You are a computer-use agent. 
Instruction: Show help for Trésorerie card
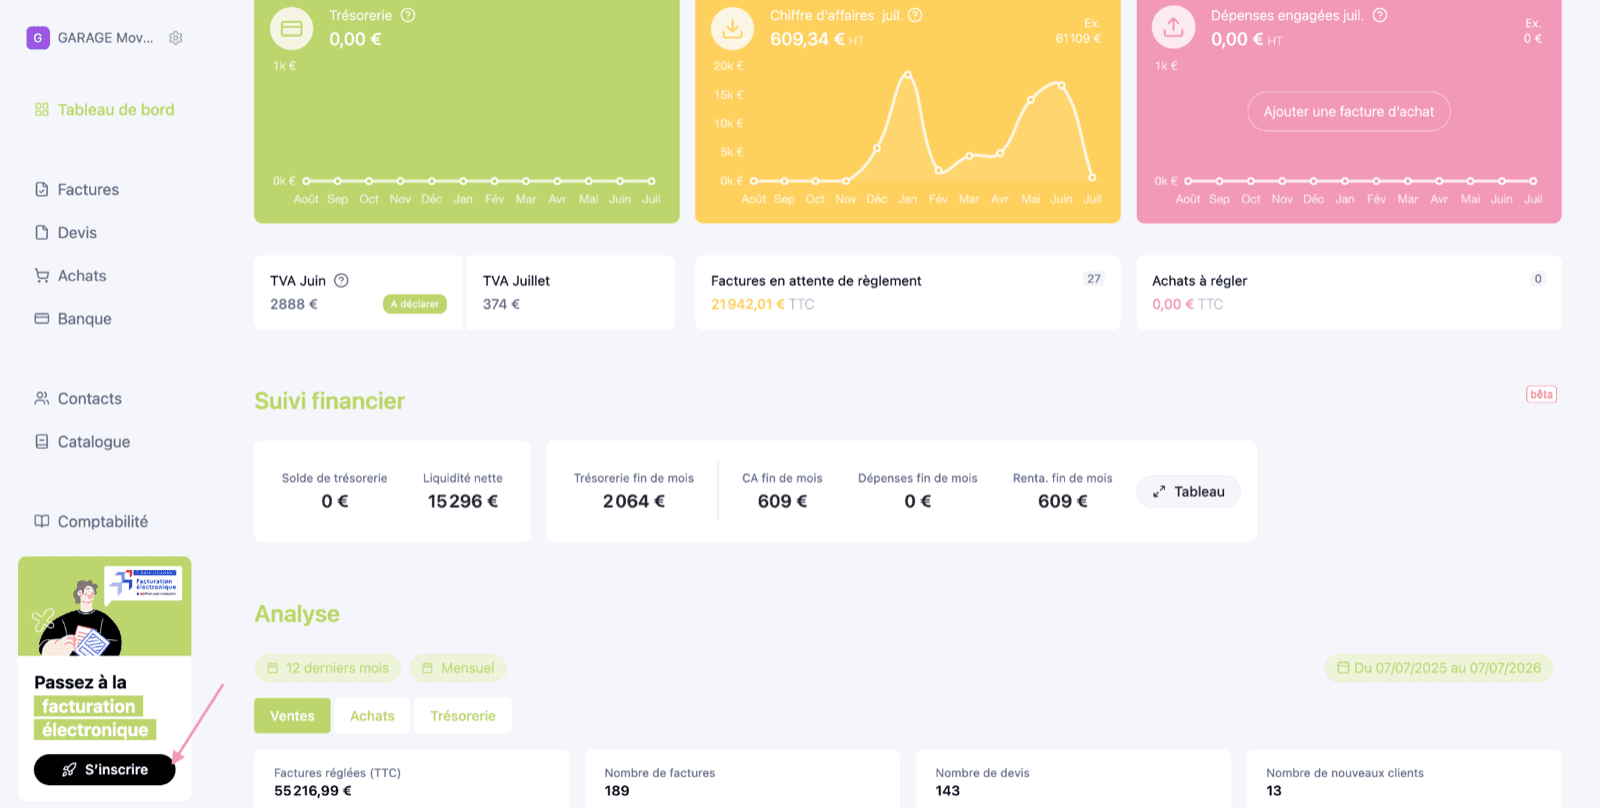408,15
